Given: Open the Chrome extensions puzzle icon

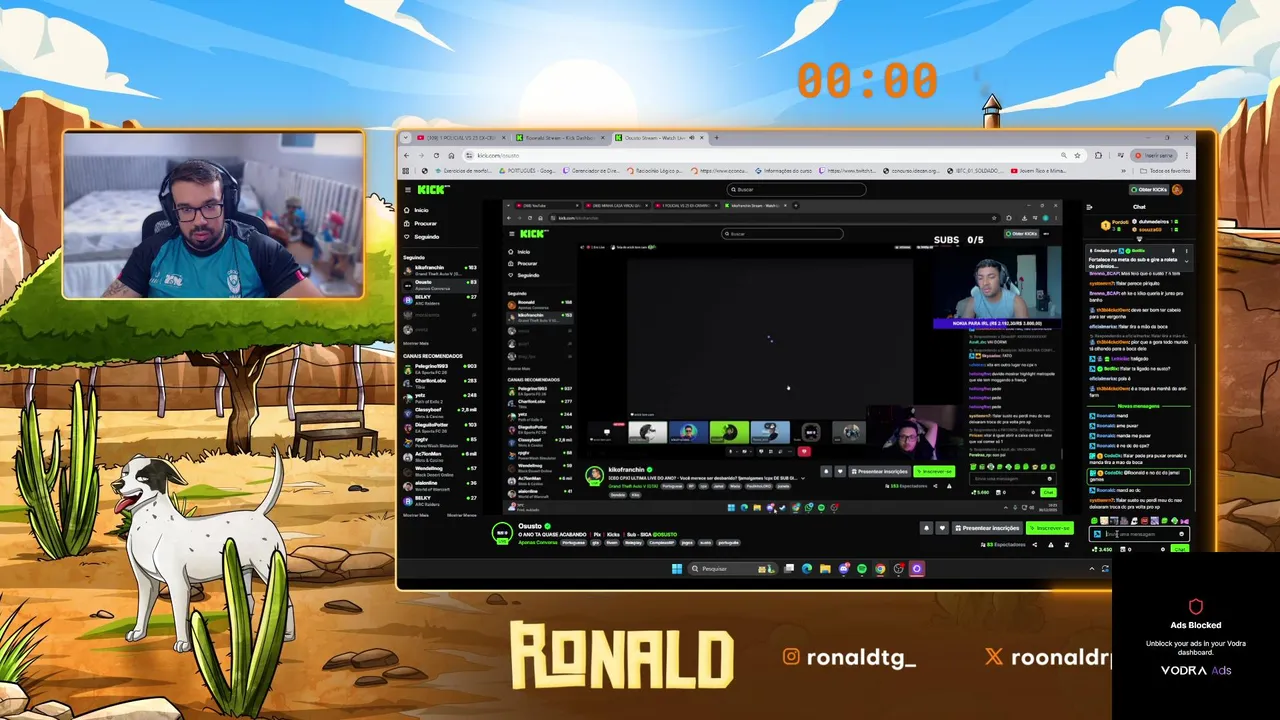Looking at the screenshot, I should (1098, 156).
